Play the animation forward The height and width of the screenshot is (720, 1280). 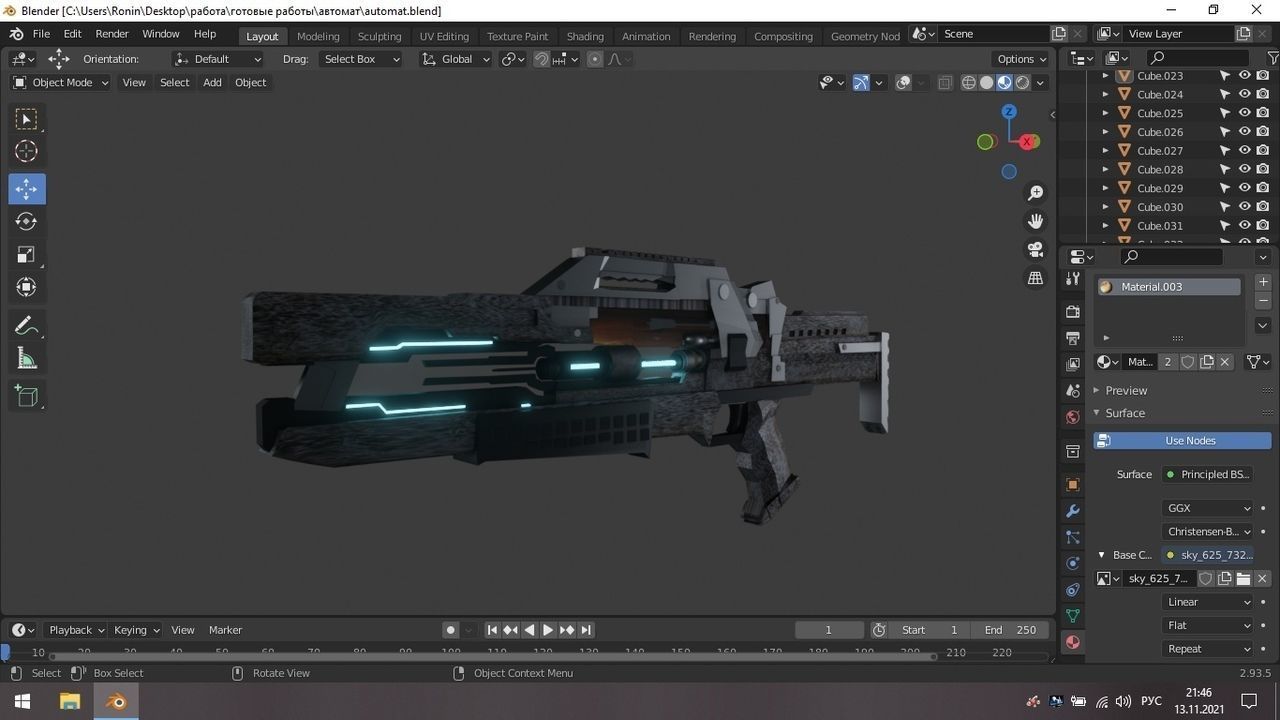click(x=548, y=630)
